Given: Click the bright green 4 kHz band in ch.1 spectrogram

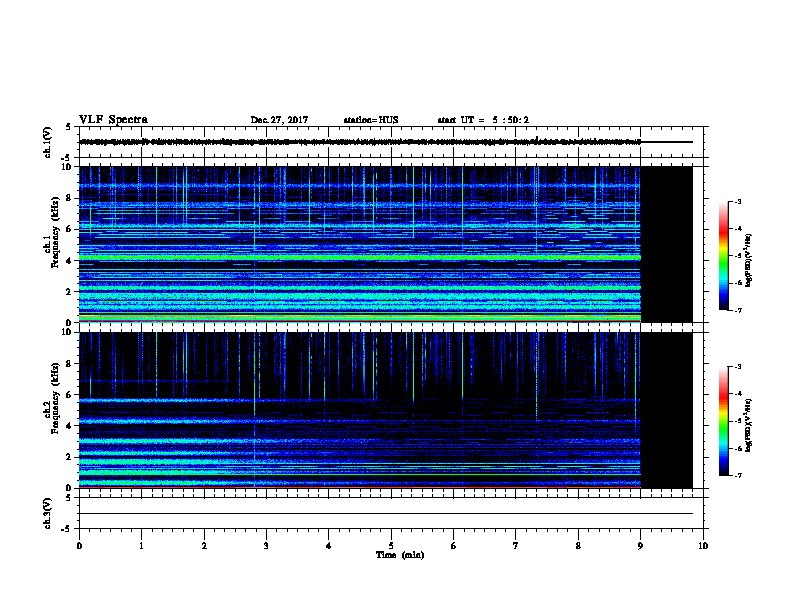Looking at the screenshot, I should (x=360, y=258).
